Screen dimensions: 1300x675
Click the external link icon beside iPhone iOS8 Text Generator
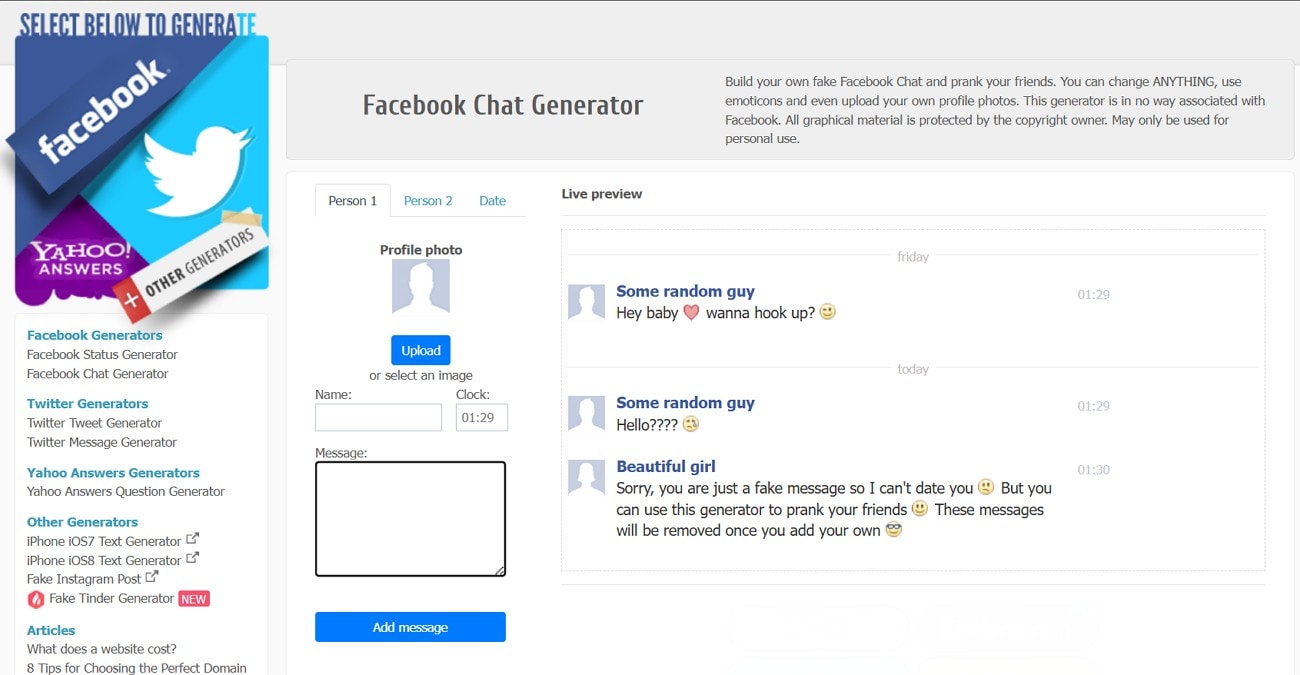click(x=193, y=558)
